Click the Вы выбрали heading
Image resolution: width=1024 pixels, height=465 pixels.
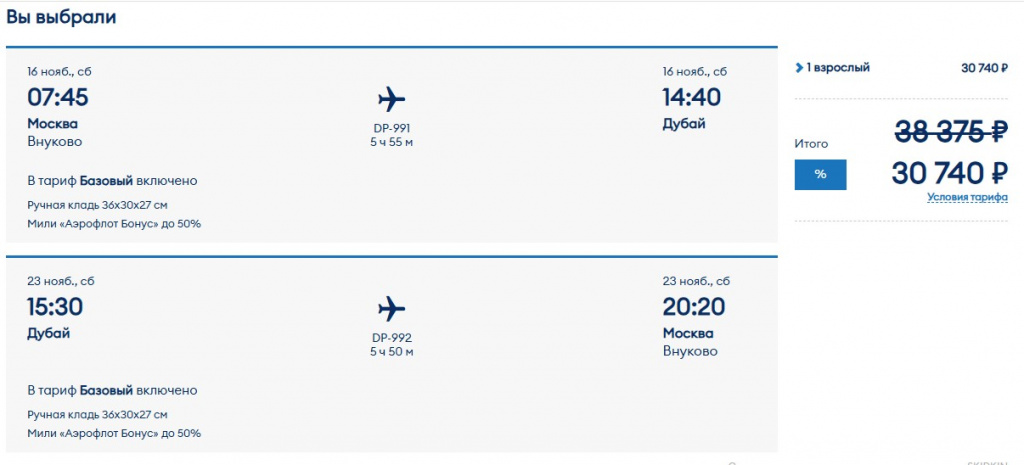click(x=62, y=17)
